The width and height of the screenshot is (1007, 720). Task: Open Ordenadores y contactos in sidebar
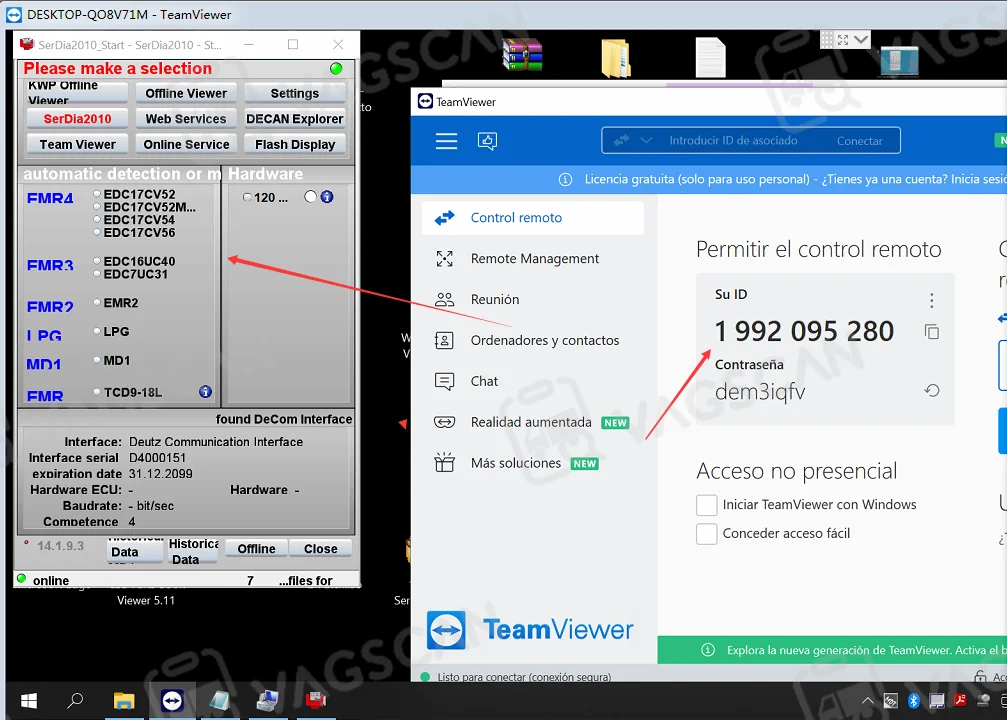pos(544,341)
